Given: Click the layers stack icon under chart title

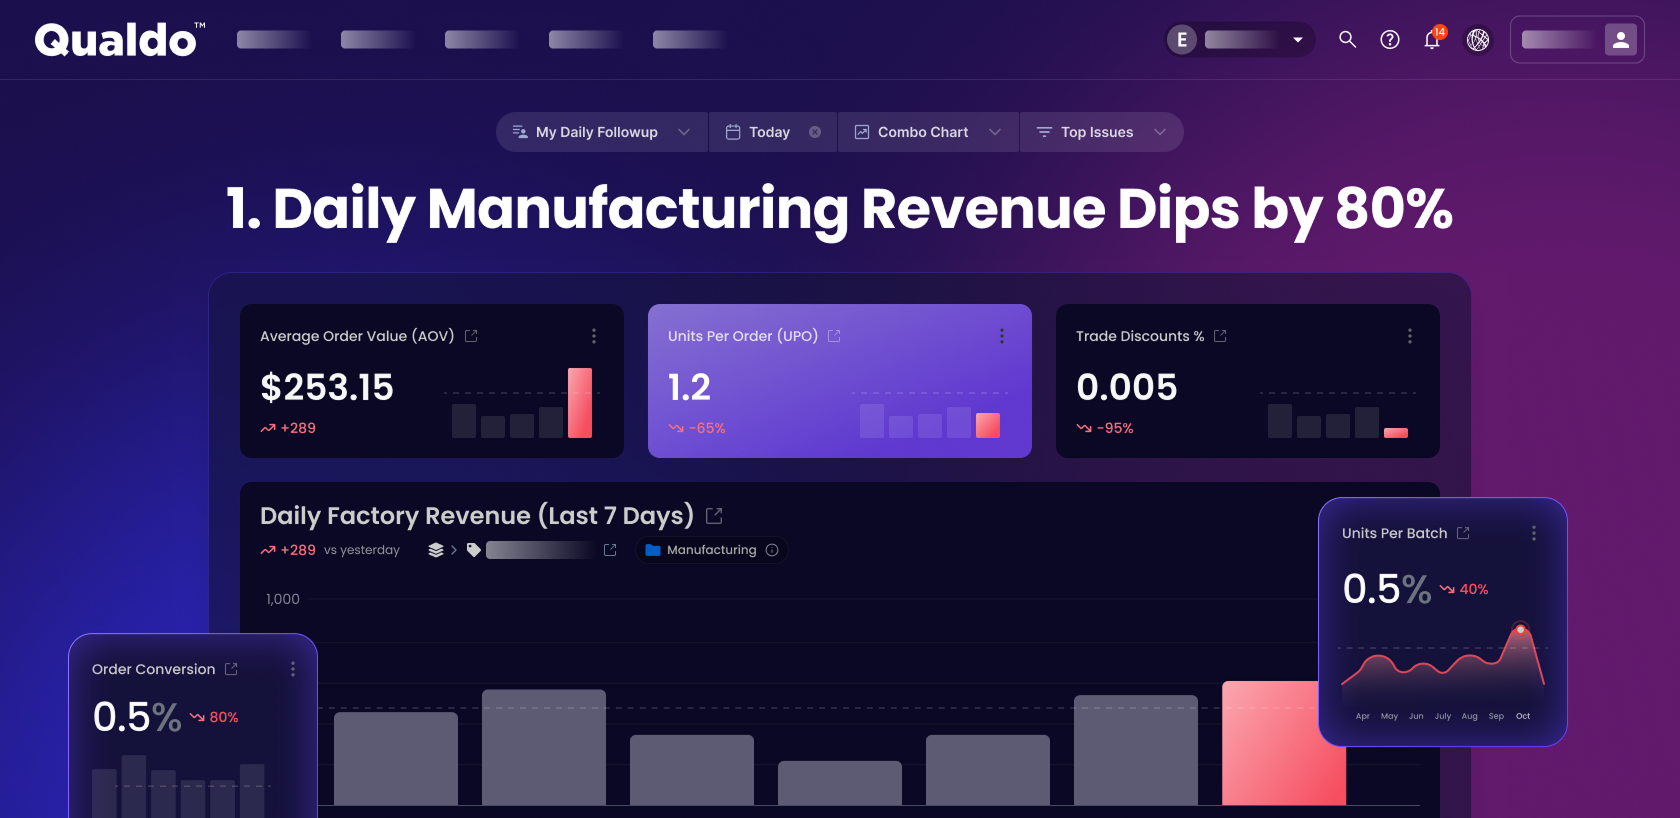Looking at the screenshot, I should click(436, 550).
